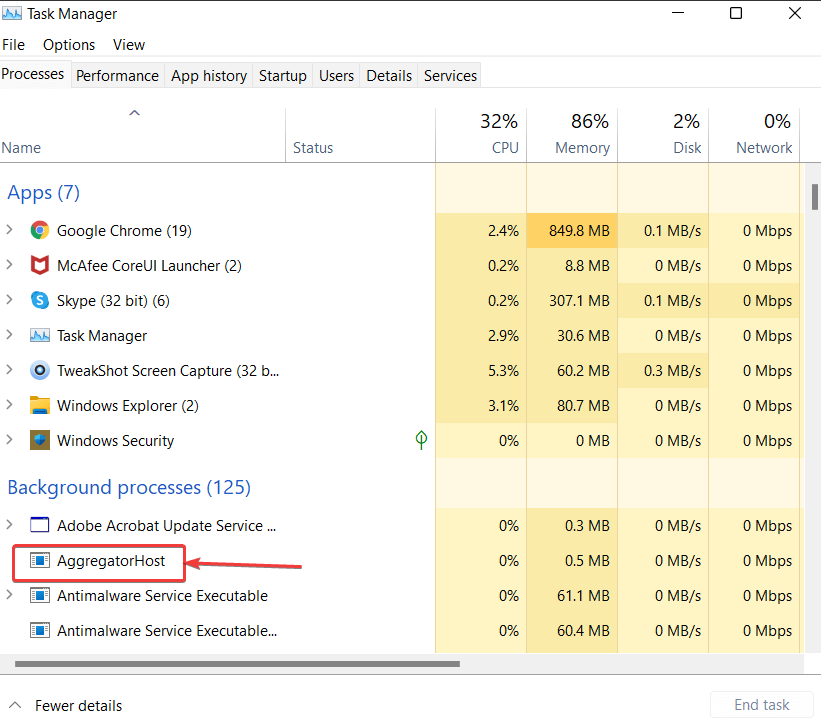
Task: Click the Task Manager title bar icon
Action: pyautogui.click(x=12, y=14)
